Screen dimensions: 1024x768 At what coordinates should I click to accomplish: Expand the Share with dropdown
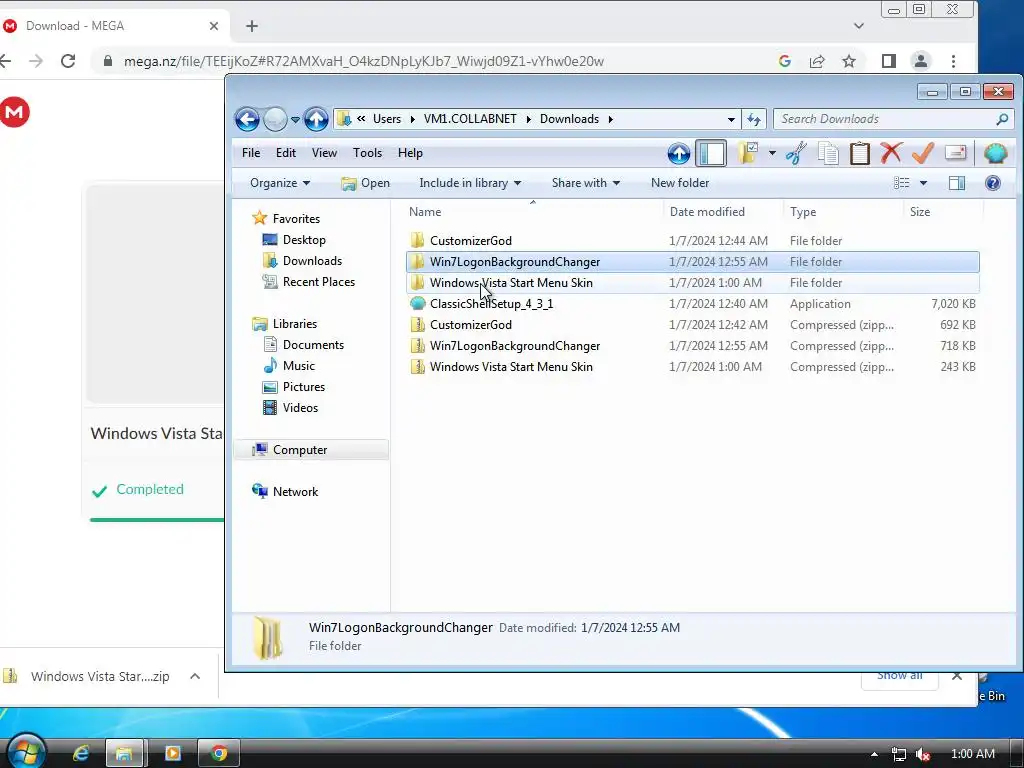click(x=585, y=183)
